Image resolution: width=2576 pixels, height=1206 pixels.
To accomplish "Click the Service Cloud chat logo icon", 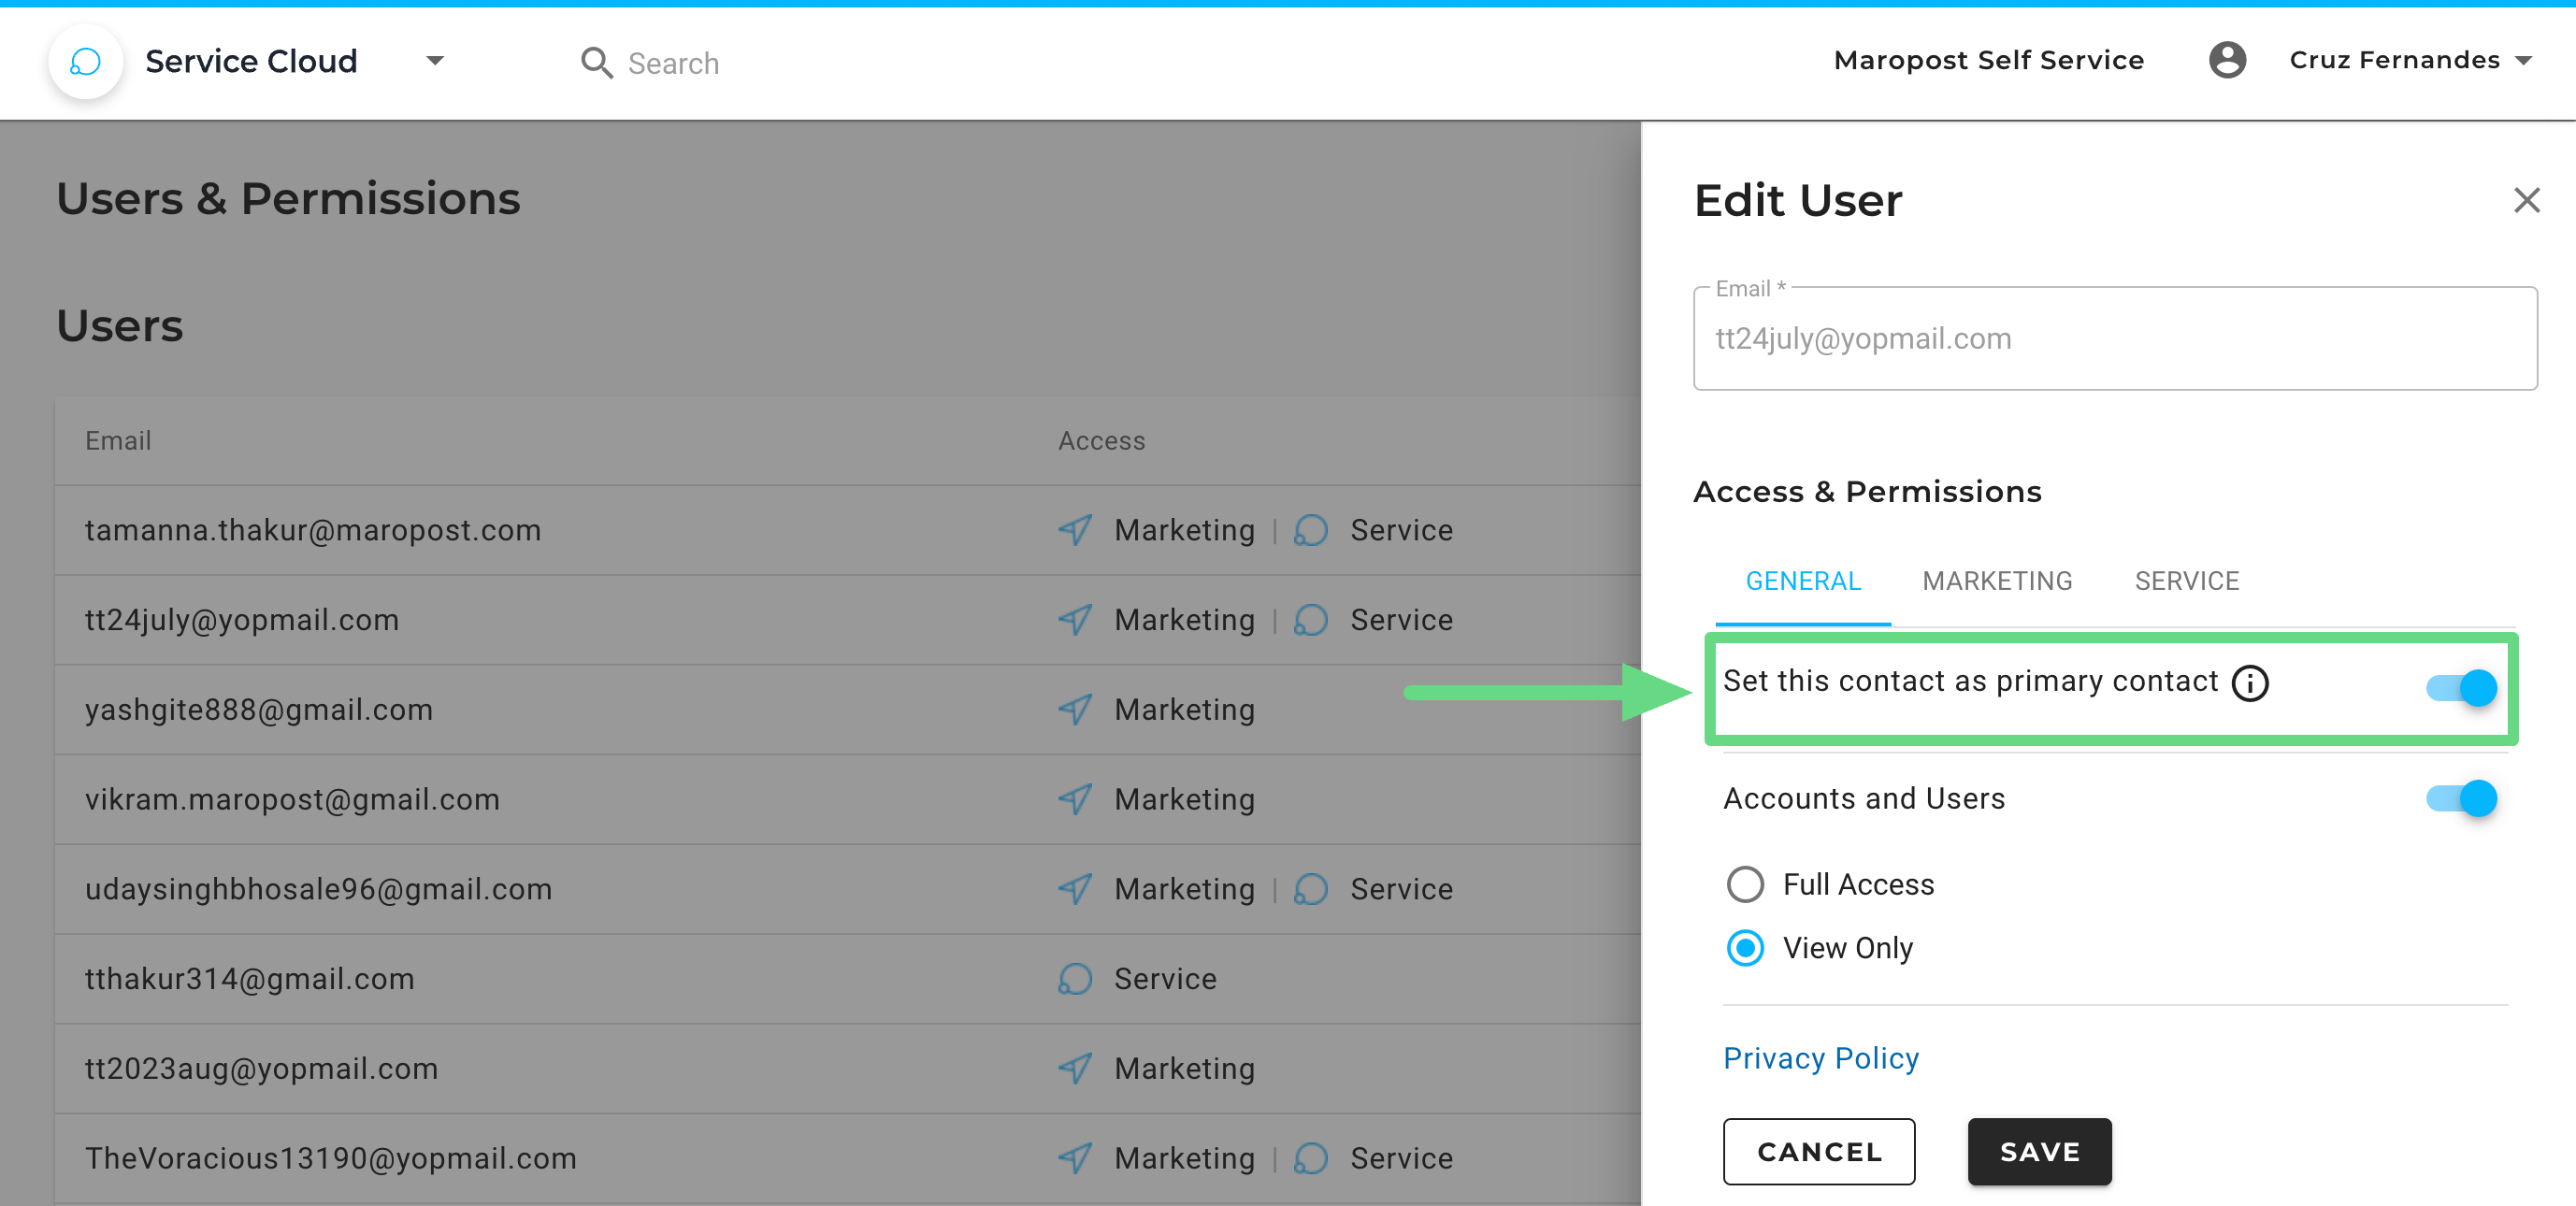I will pos(86,62).
